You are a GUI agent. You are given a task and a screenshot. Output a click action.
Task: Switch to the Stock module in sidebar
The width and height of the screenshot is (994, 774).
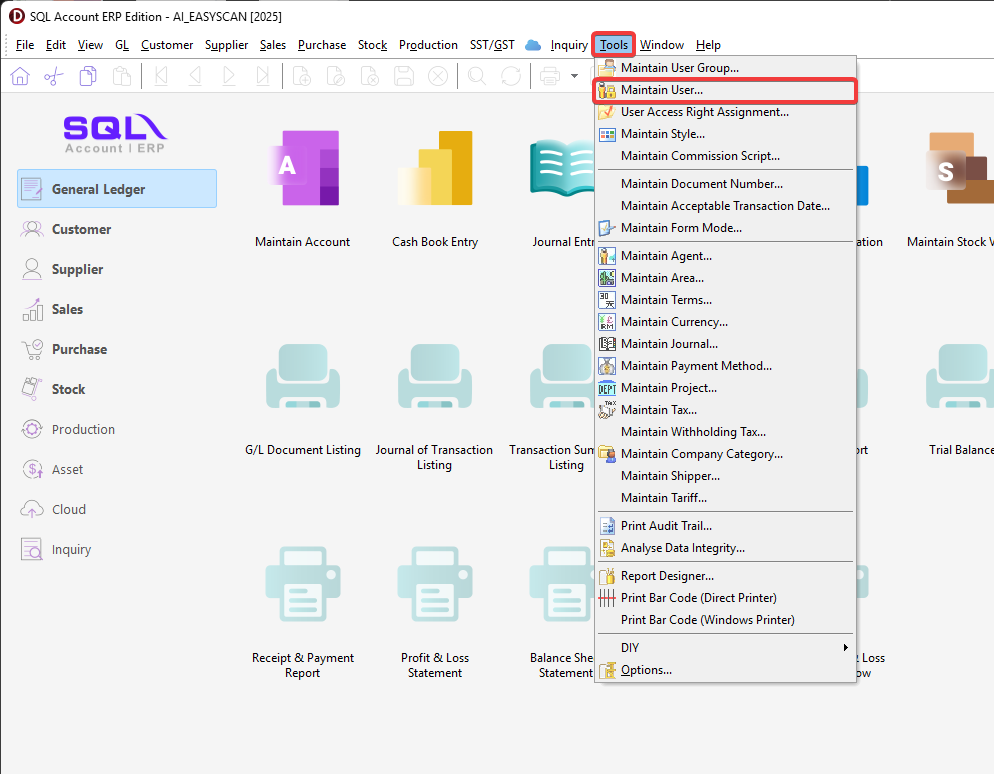tap(68, 389)
